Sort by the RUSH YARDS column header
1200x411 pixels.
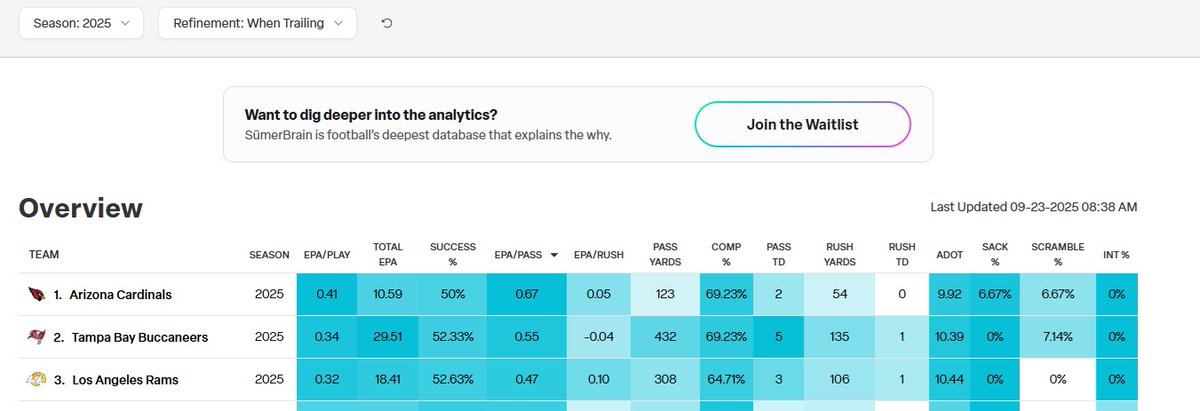[x=840, y=254]
